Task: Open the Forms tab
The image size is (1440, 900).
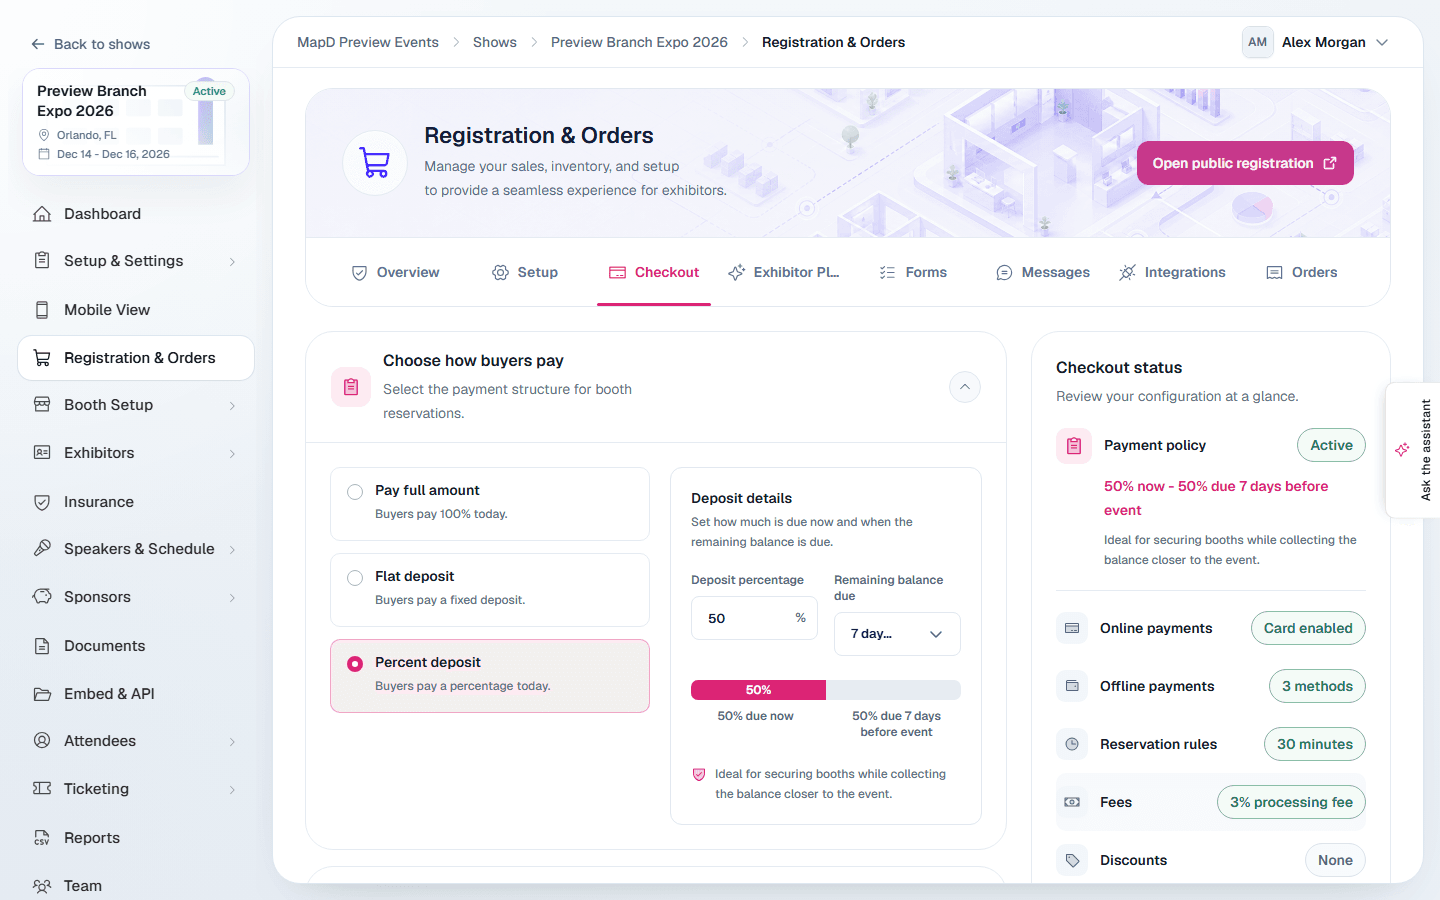Action: pyautogui.click(x=913, y=272)
